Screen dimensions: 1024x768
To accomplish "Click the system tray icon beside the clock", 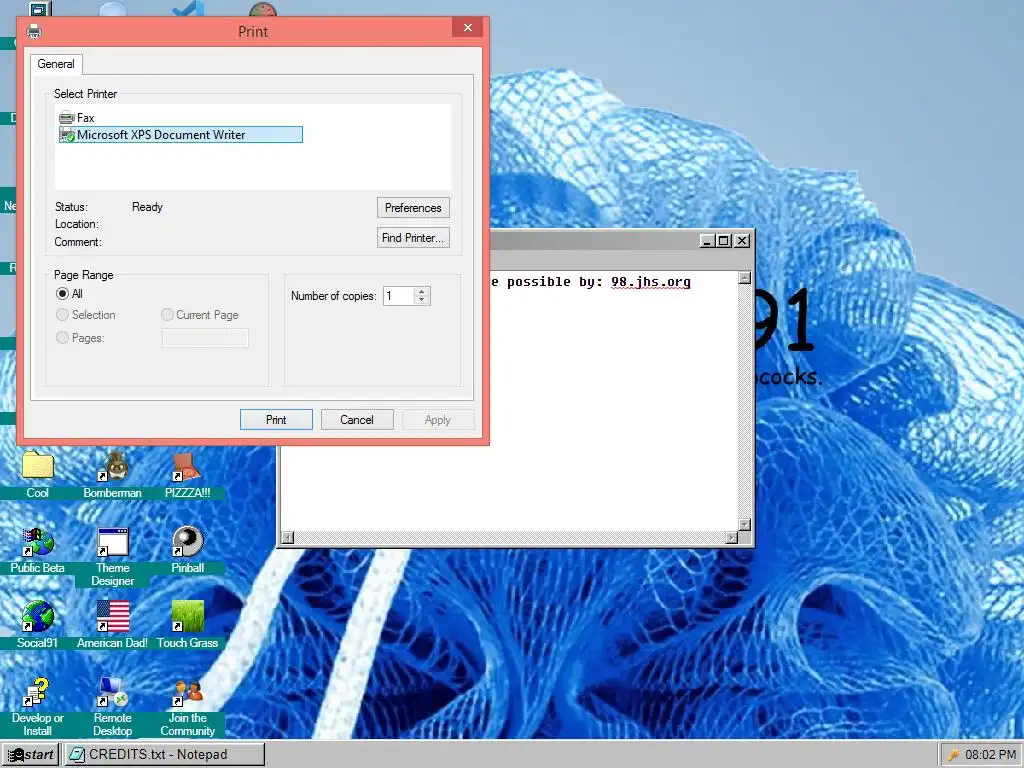I will [x=953, y=755].
